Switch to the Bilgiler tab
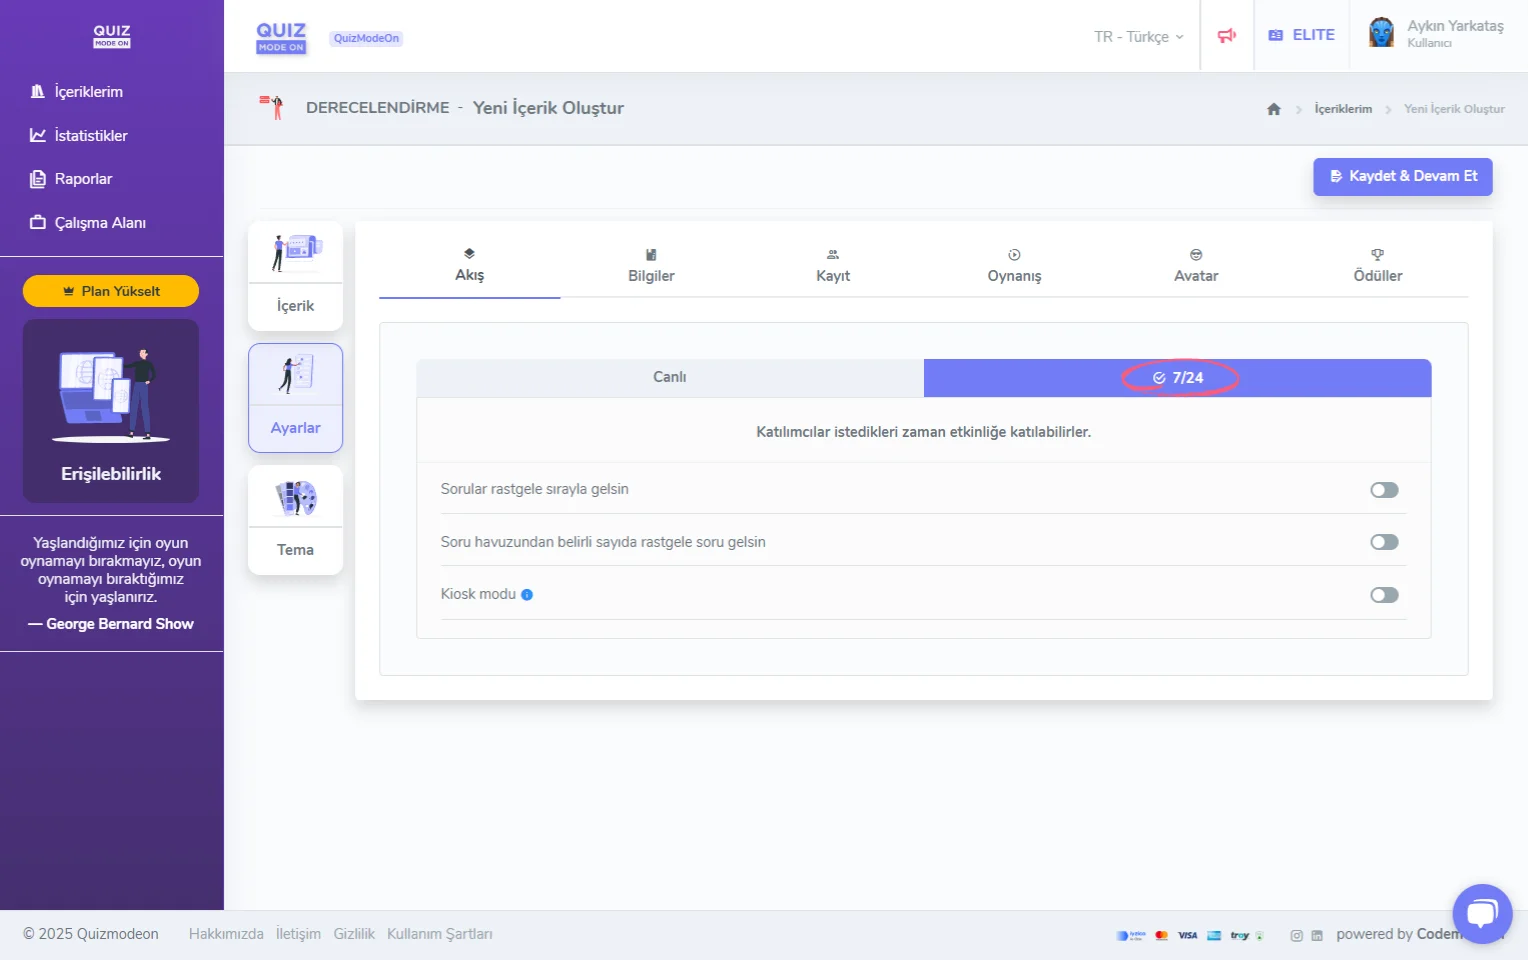 pyautogui.click(x=651, y=266)
